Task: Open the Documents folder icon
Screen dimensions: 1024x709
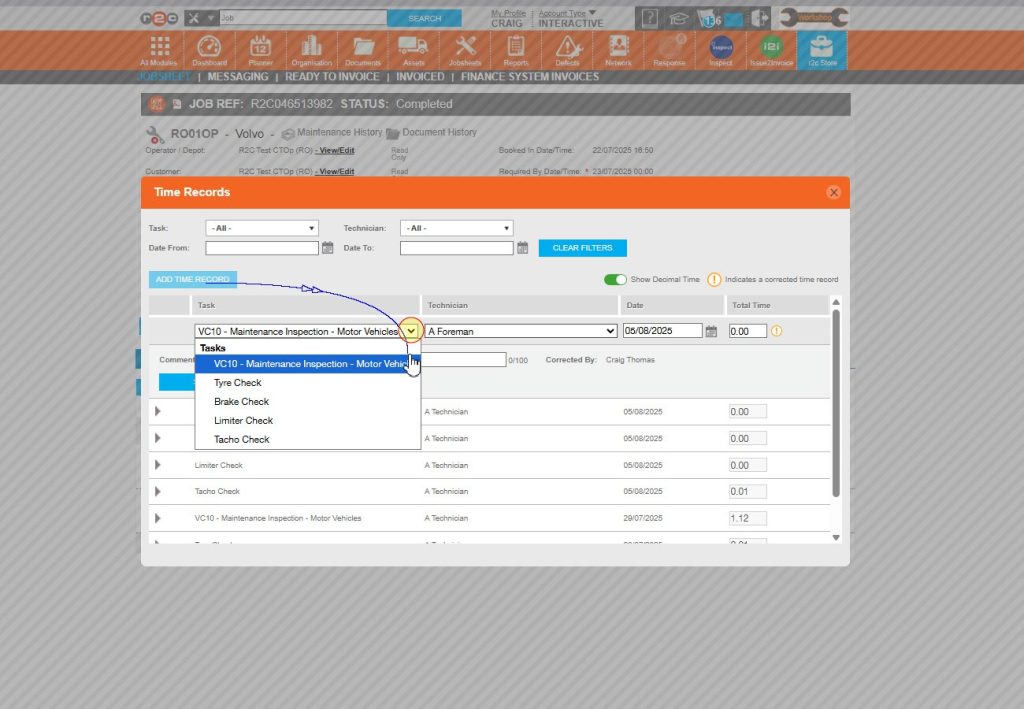Action: [362, 51]
